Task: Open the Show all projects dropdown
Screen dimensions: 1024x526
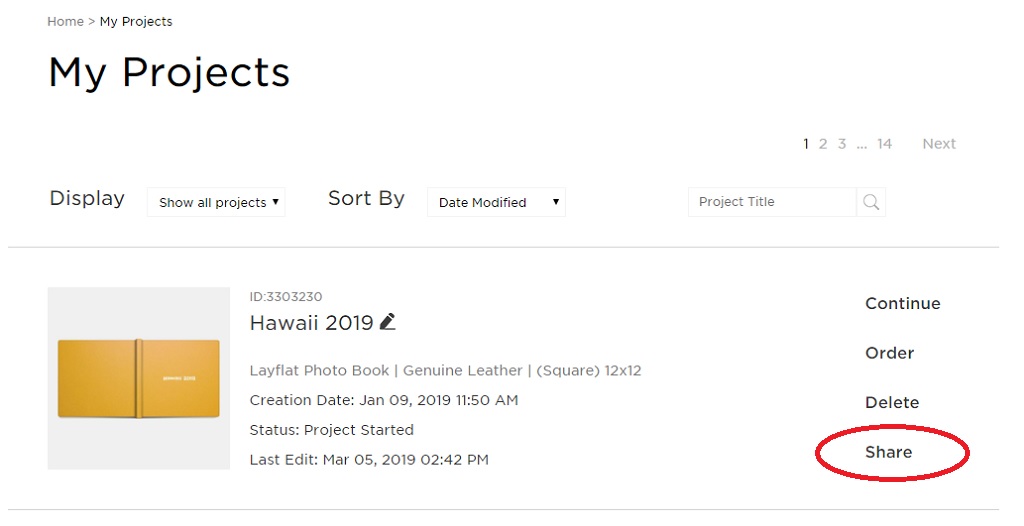Action: tap(216, 202)
